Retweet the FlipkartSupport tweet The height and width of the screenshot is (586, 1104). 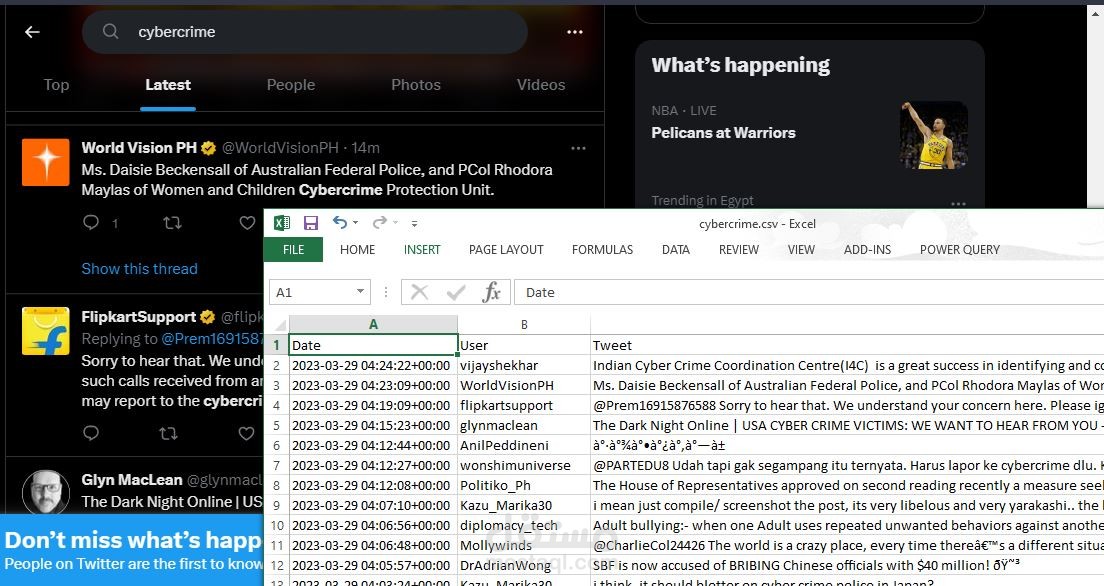[x=168, y=432]
